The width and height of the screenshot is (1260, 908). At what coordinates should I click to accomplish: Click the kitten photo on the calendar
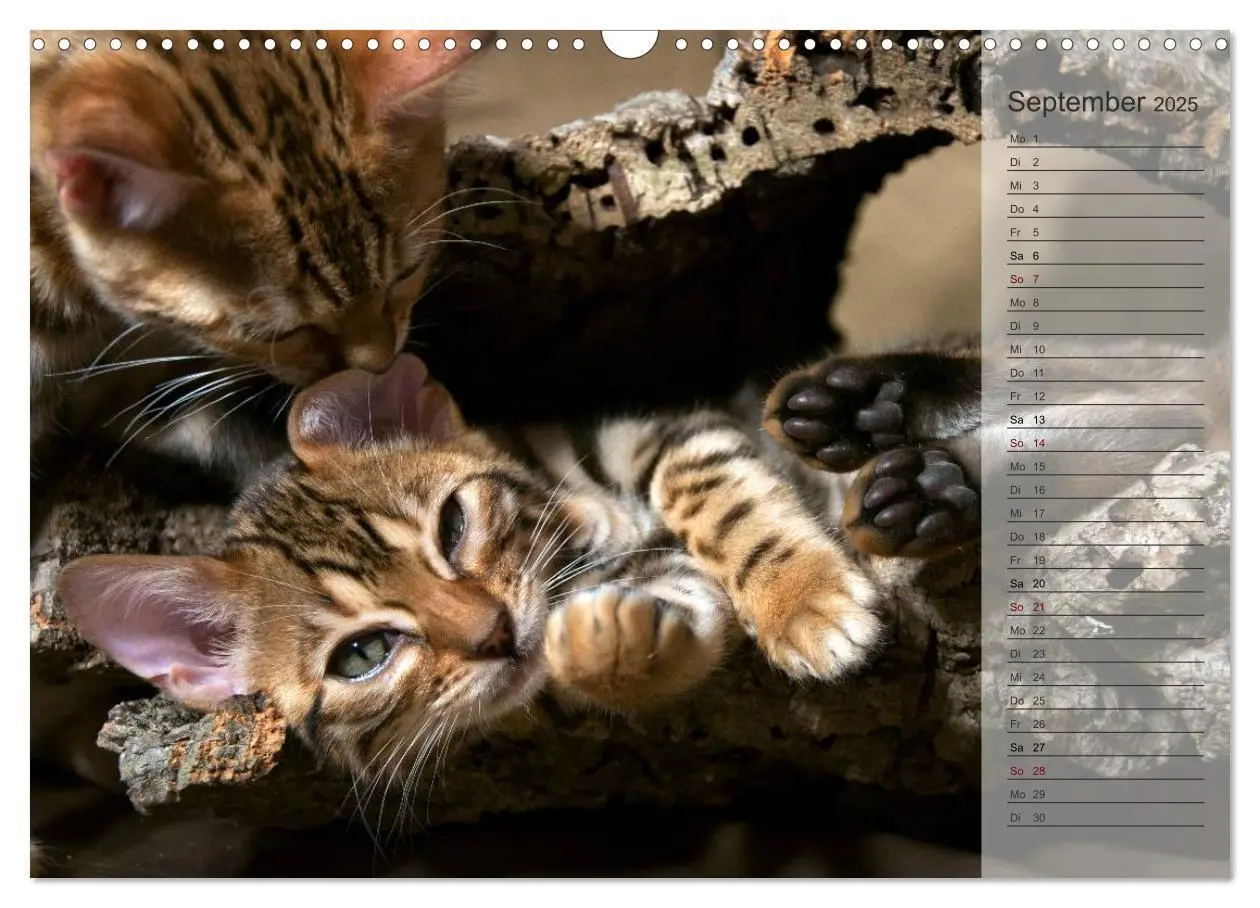click(506, 454)
